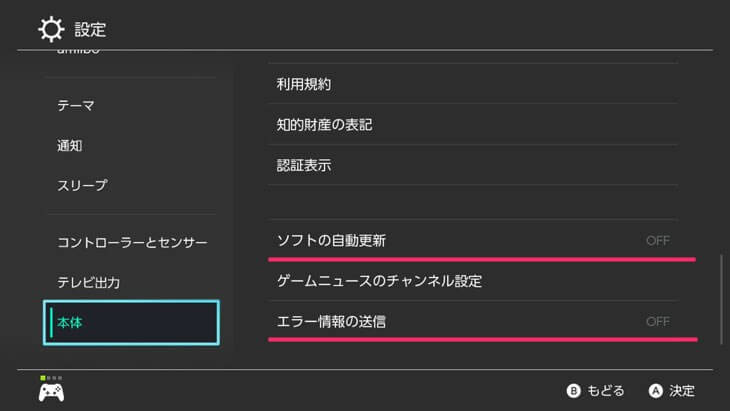Click the 設定 title text
The height and width of the screenshot is (411, 730).
pos(91,29)
